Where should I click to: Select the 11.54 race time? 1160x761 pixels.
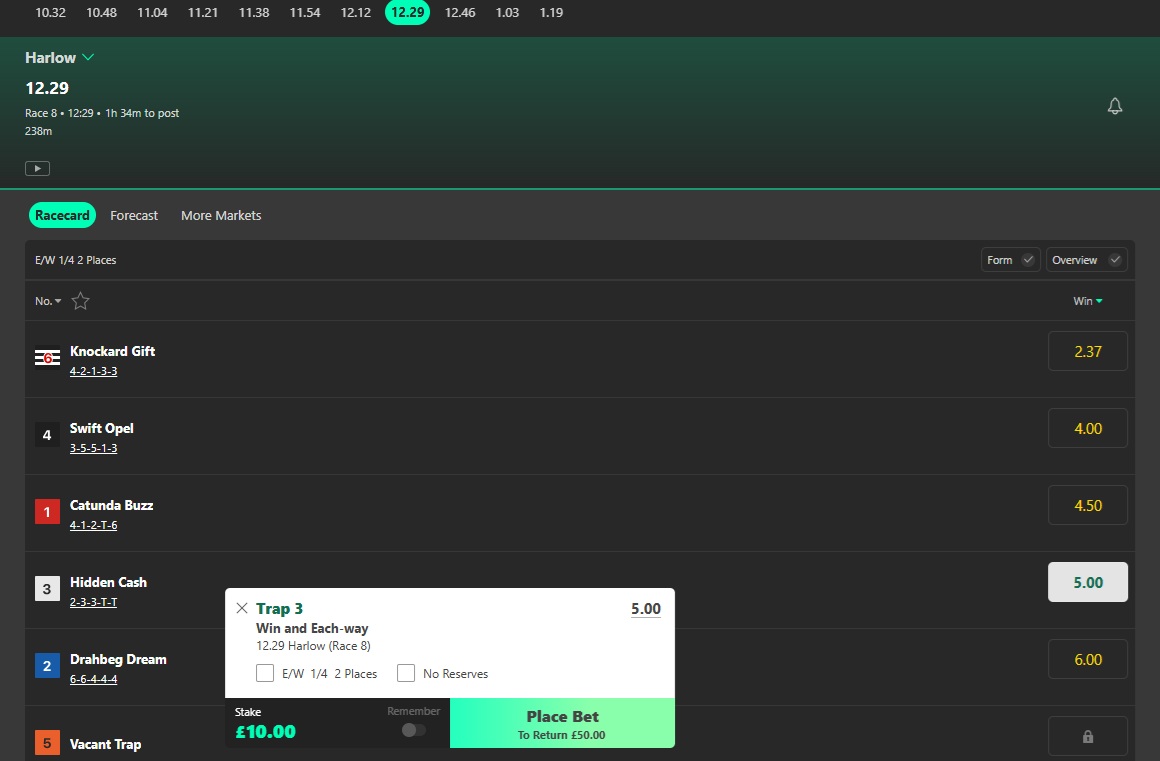304,13
